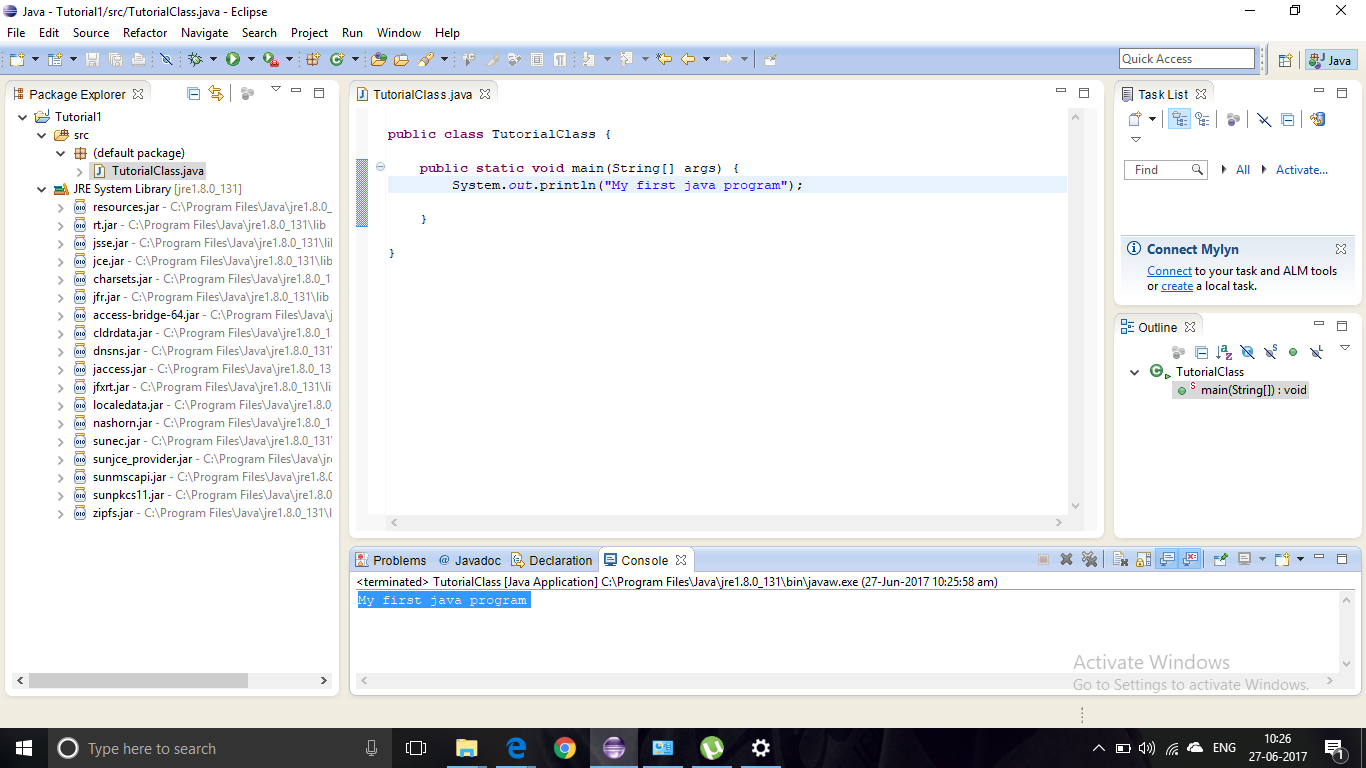Click Collapse All icon in Outline

1201,352
